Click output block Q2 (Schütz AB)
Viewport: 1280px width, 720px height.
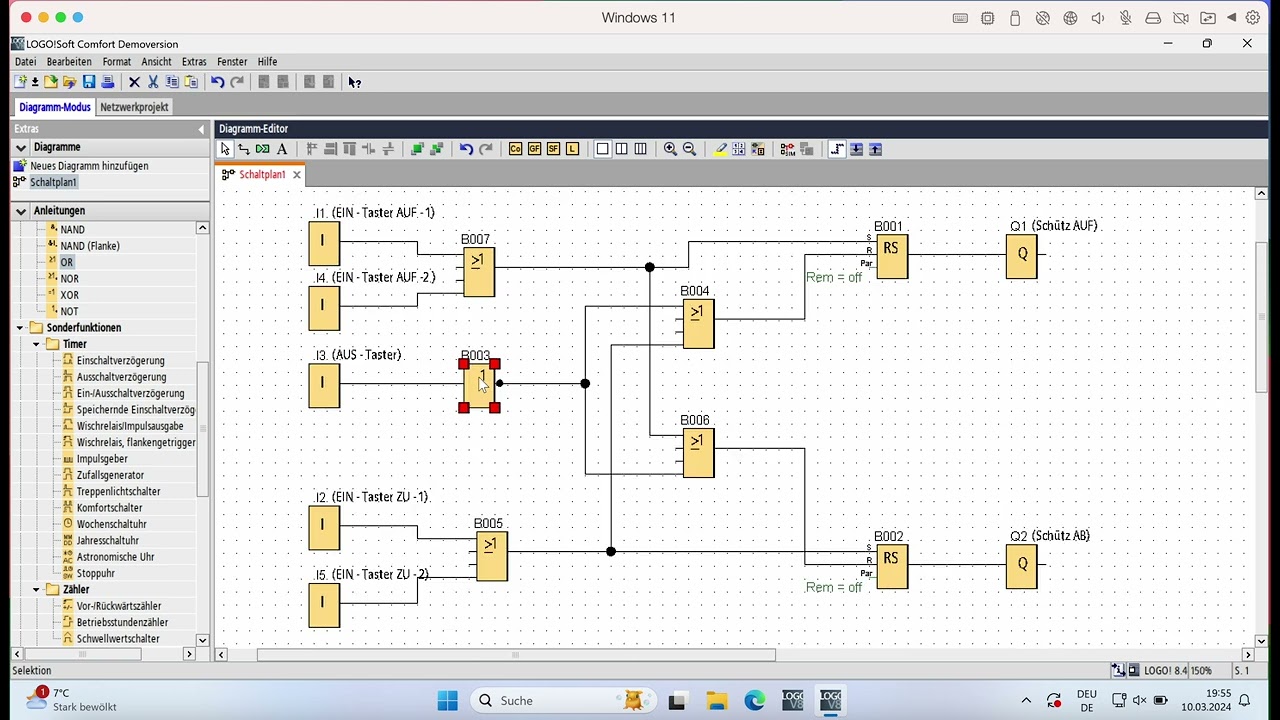[x=1021, y=566]
